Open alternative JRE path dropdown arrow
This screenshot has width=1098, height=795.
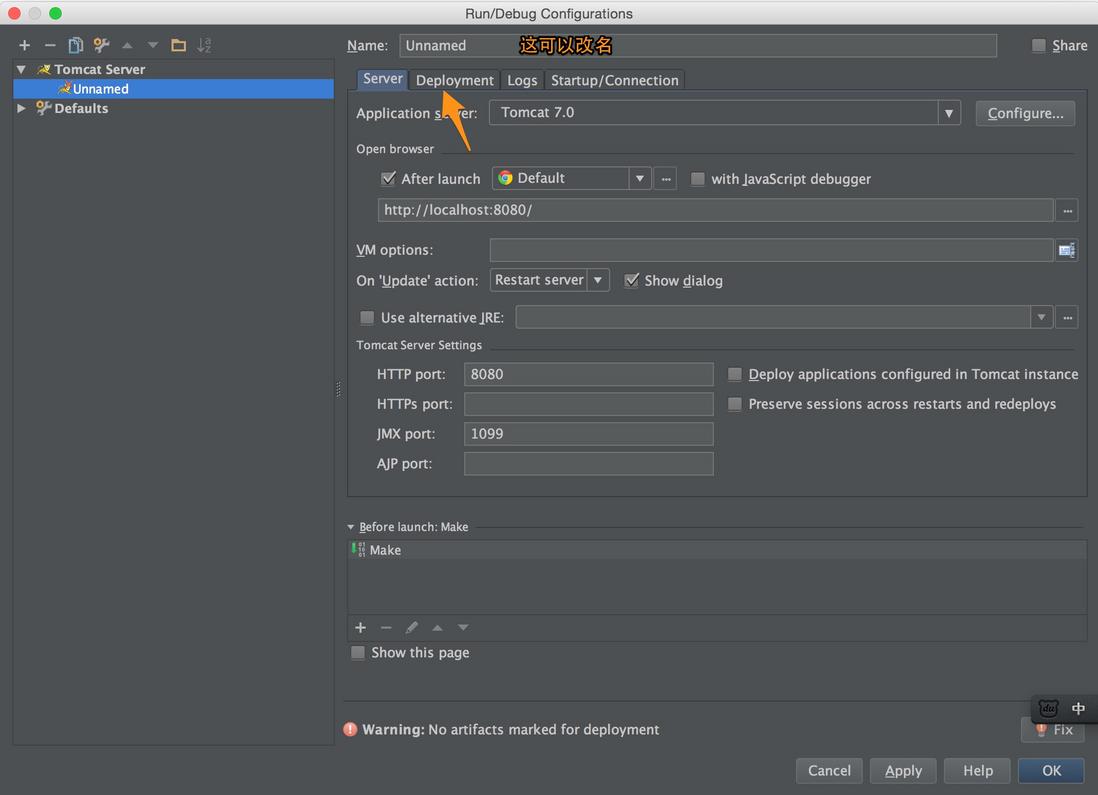click(x=1041, y=317)
